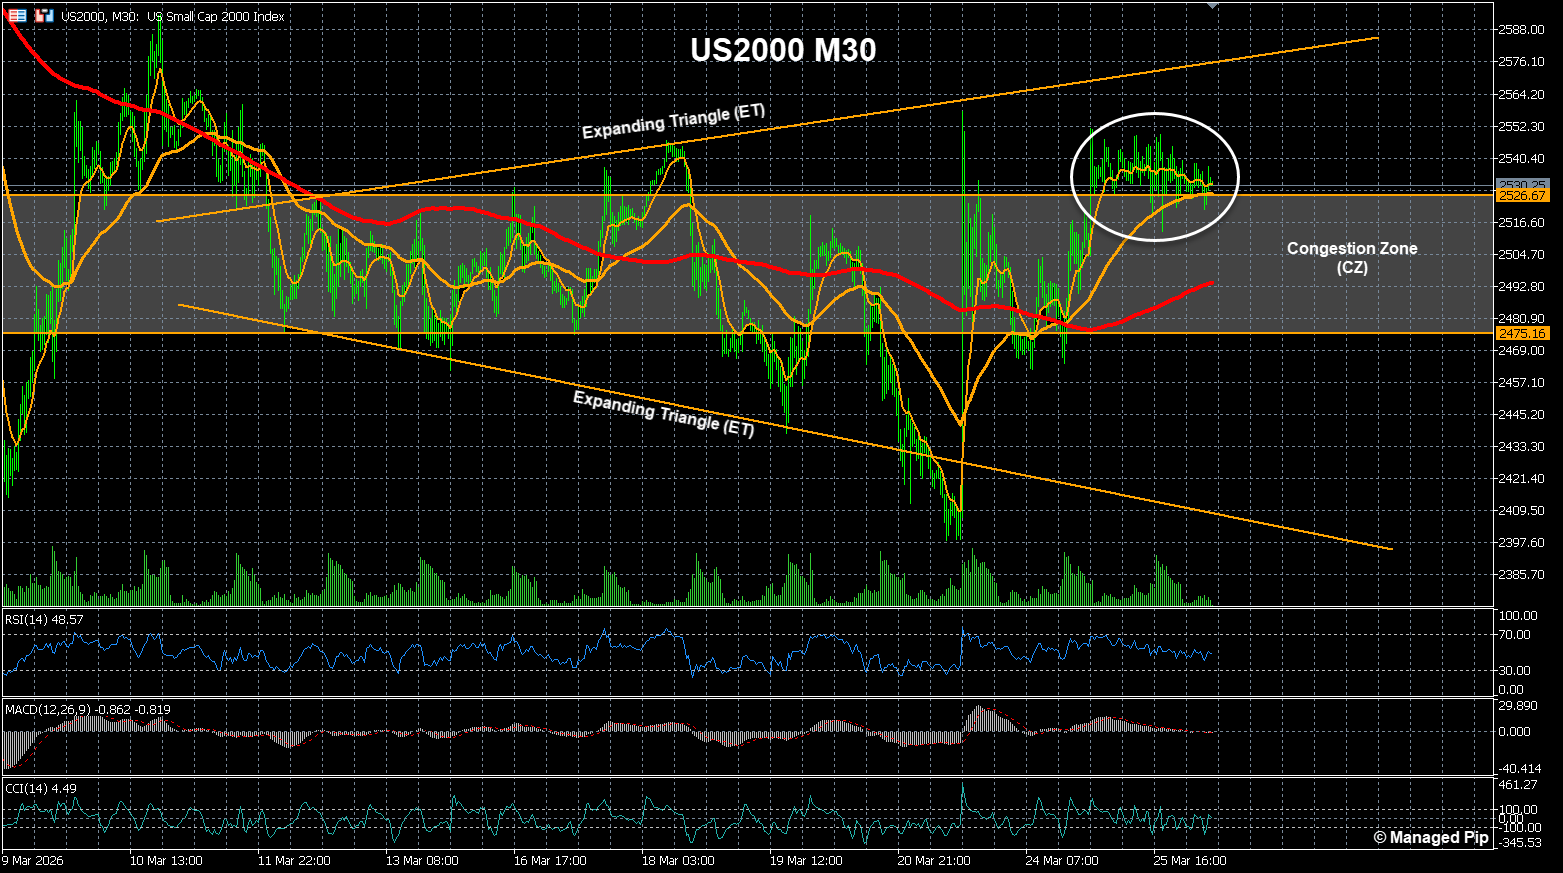Select the orange 2475.16 price tag
This screenshot has height=873, width=1563.
pyautogui.click(x=1522, y=333)
